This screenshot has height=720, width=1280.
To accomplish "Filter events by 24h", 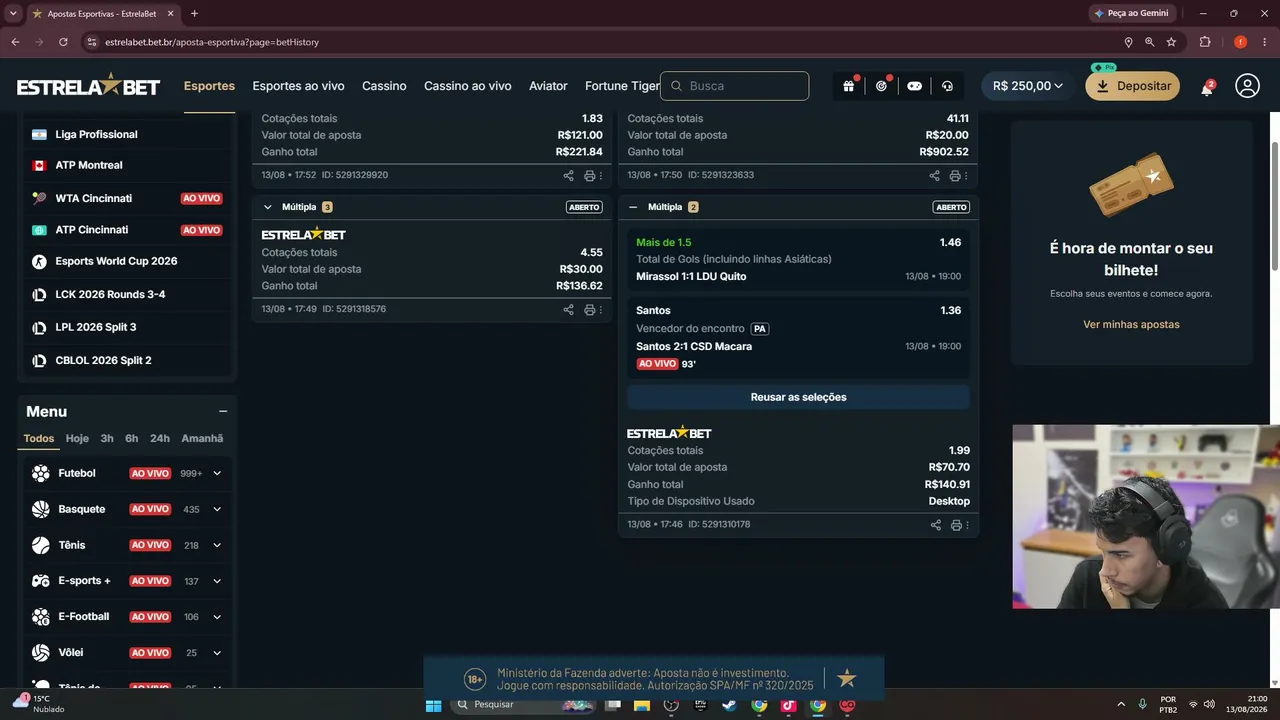I will pos(160,438).
